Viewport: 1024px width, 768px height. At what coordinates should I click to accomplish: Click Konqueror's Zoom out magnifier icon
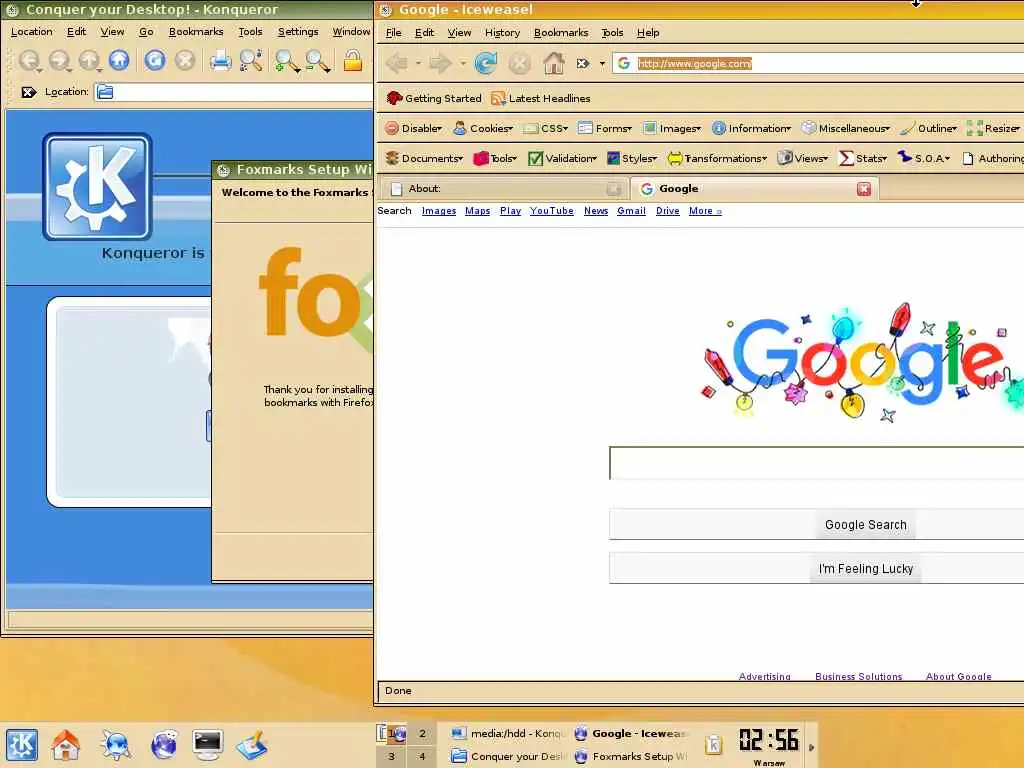tap(317, 60)
